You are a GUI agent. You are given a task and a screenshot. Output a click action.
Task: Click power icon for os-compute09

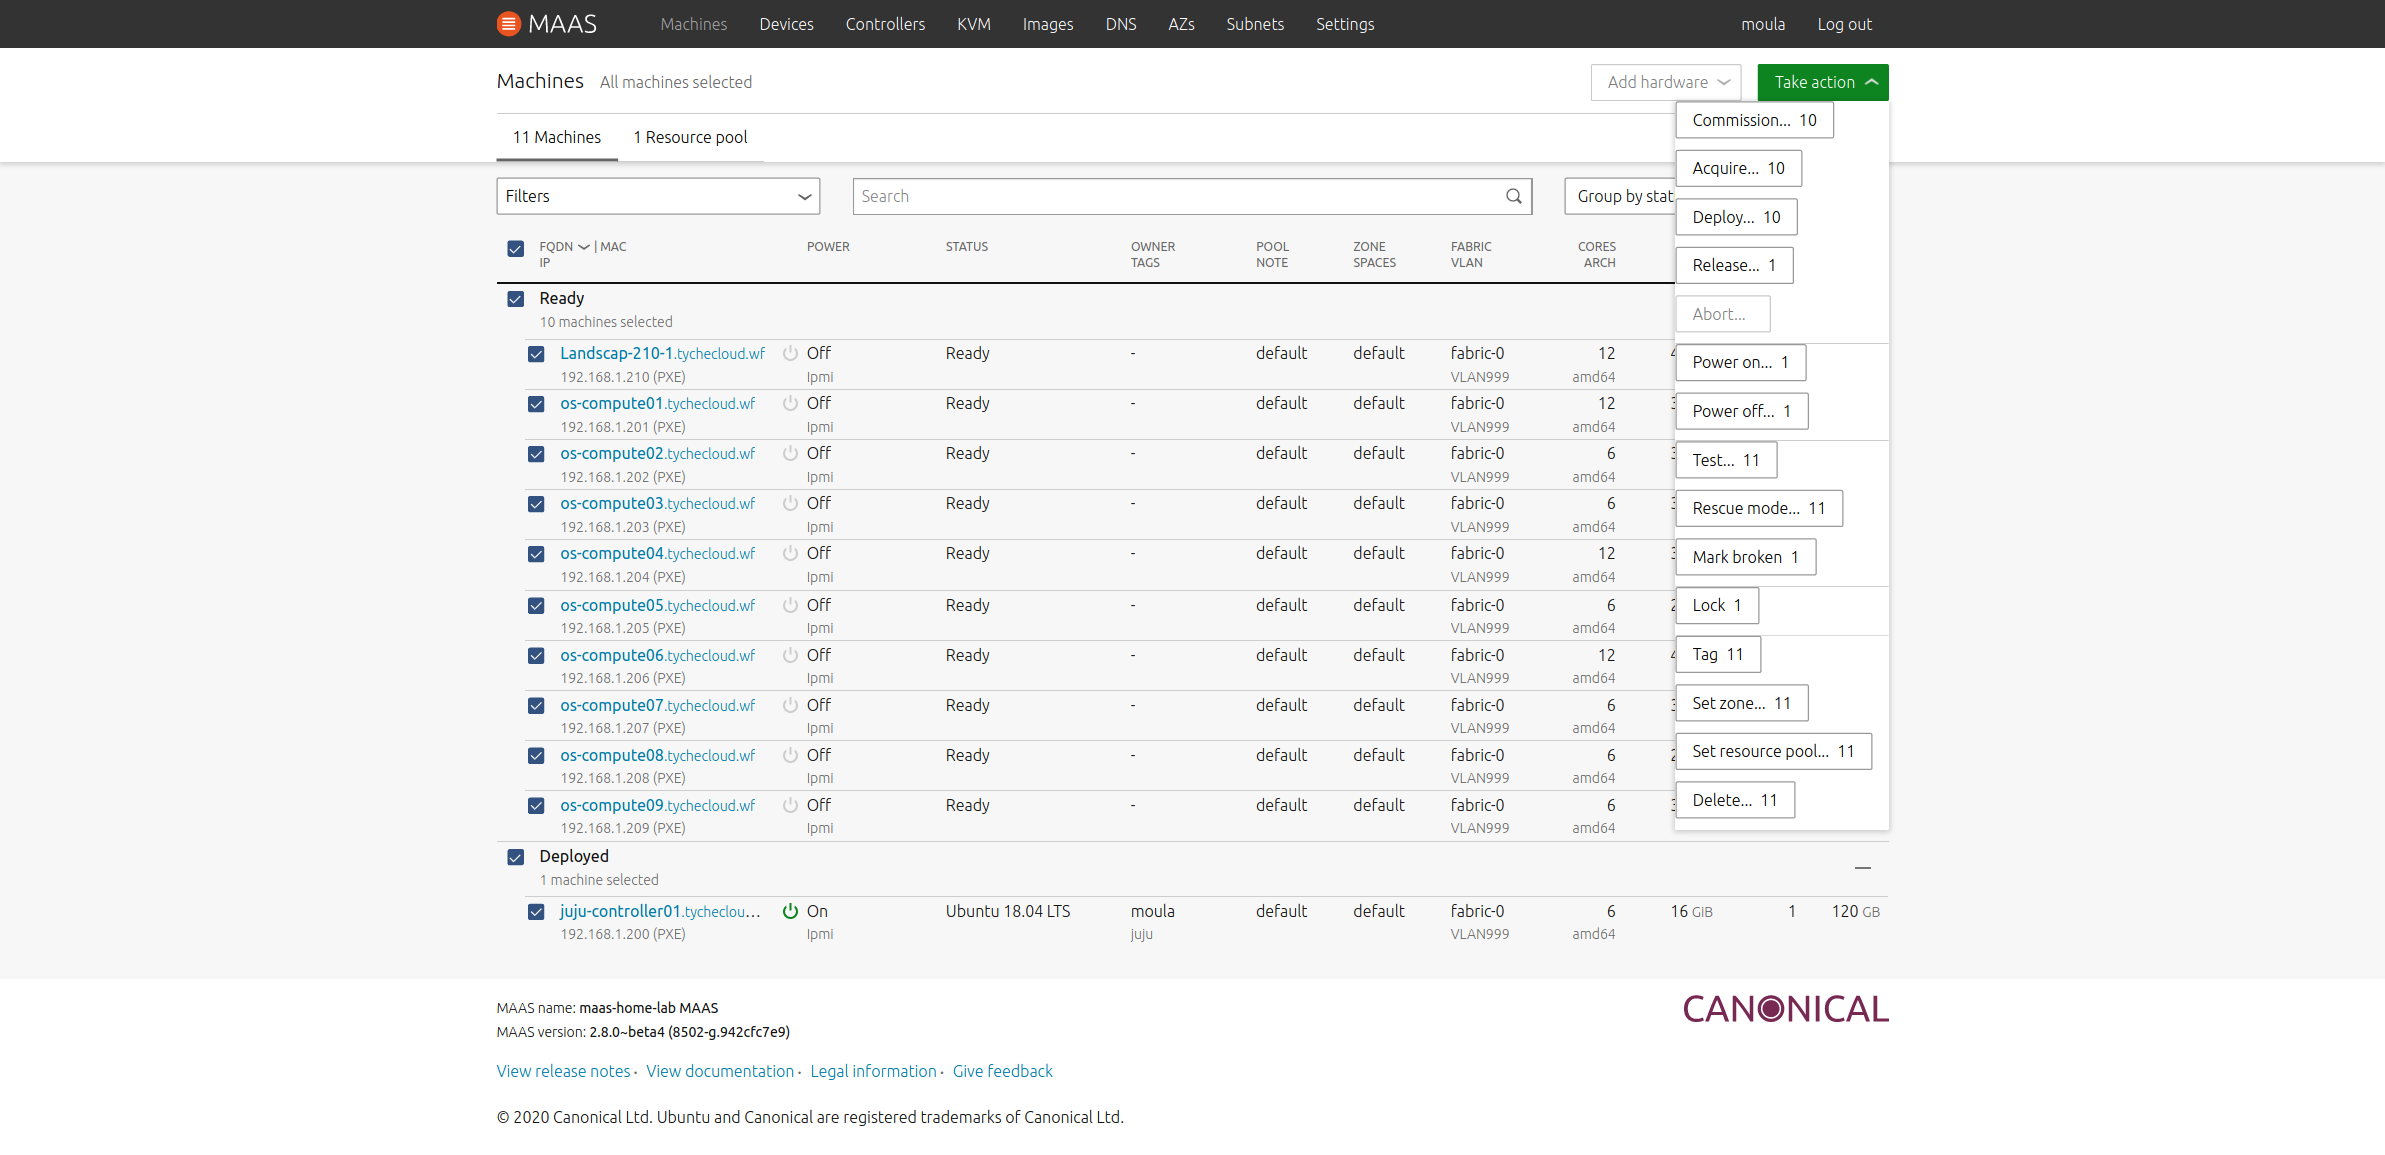(x=790, y=805)
